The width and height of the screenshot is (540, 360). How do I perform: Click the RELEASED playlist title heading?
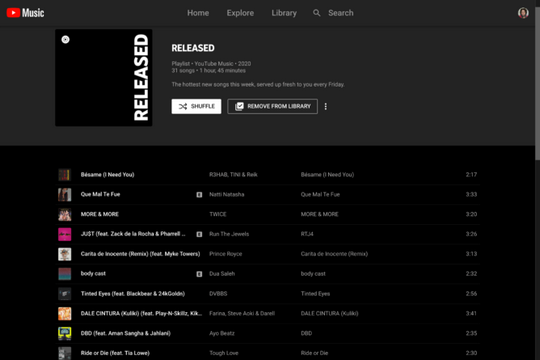coord(193,48)
